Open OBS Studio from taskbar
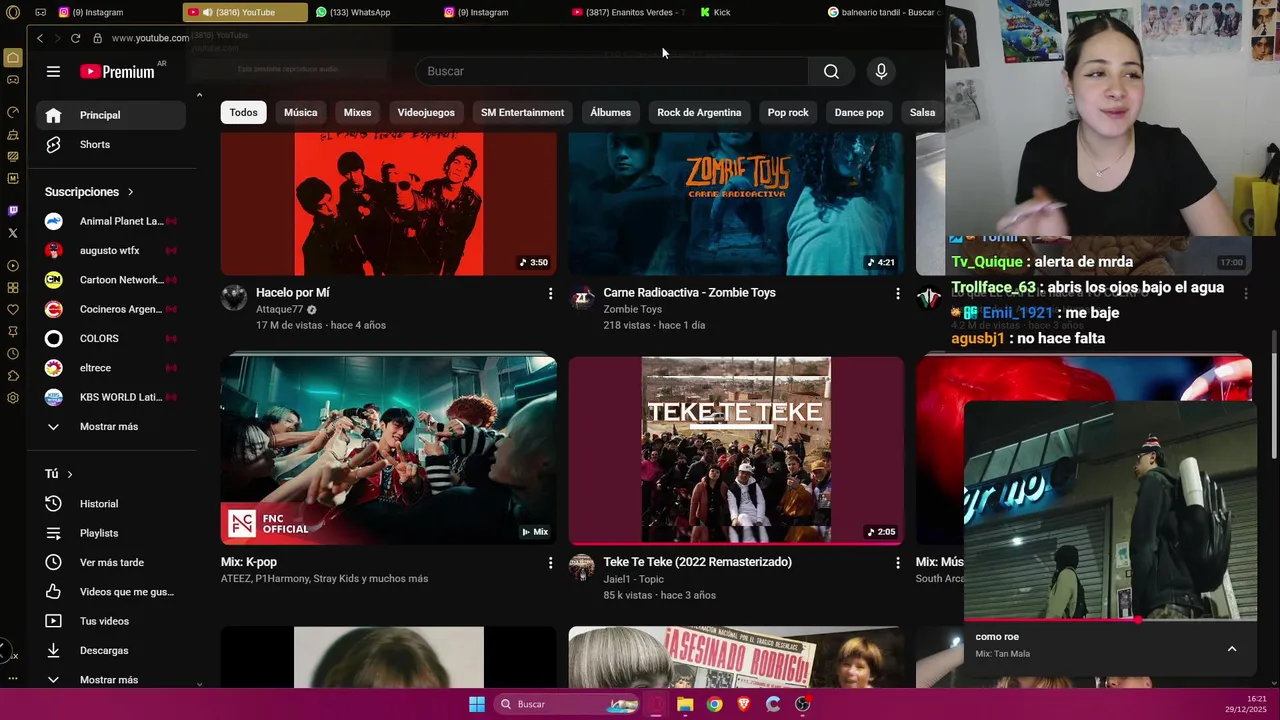This screenshot has height=720, width=1280. (x=802, y=704)
